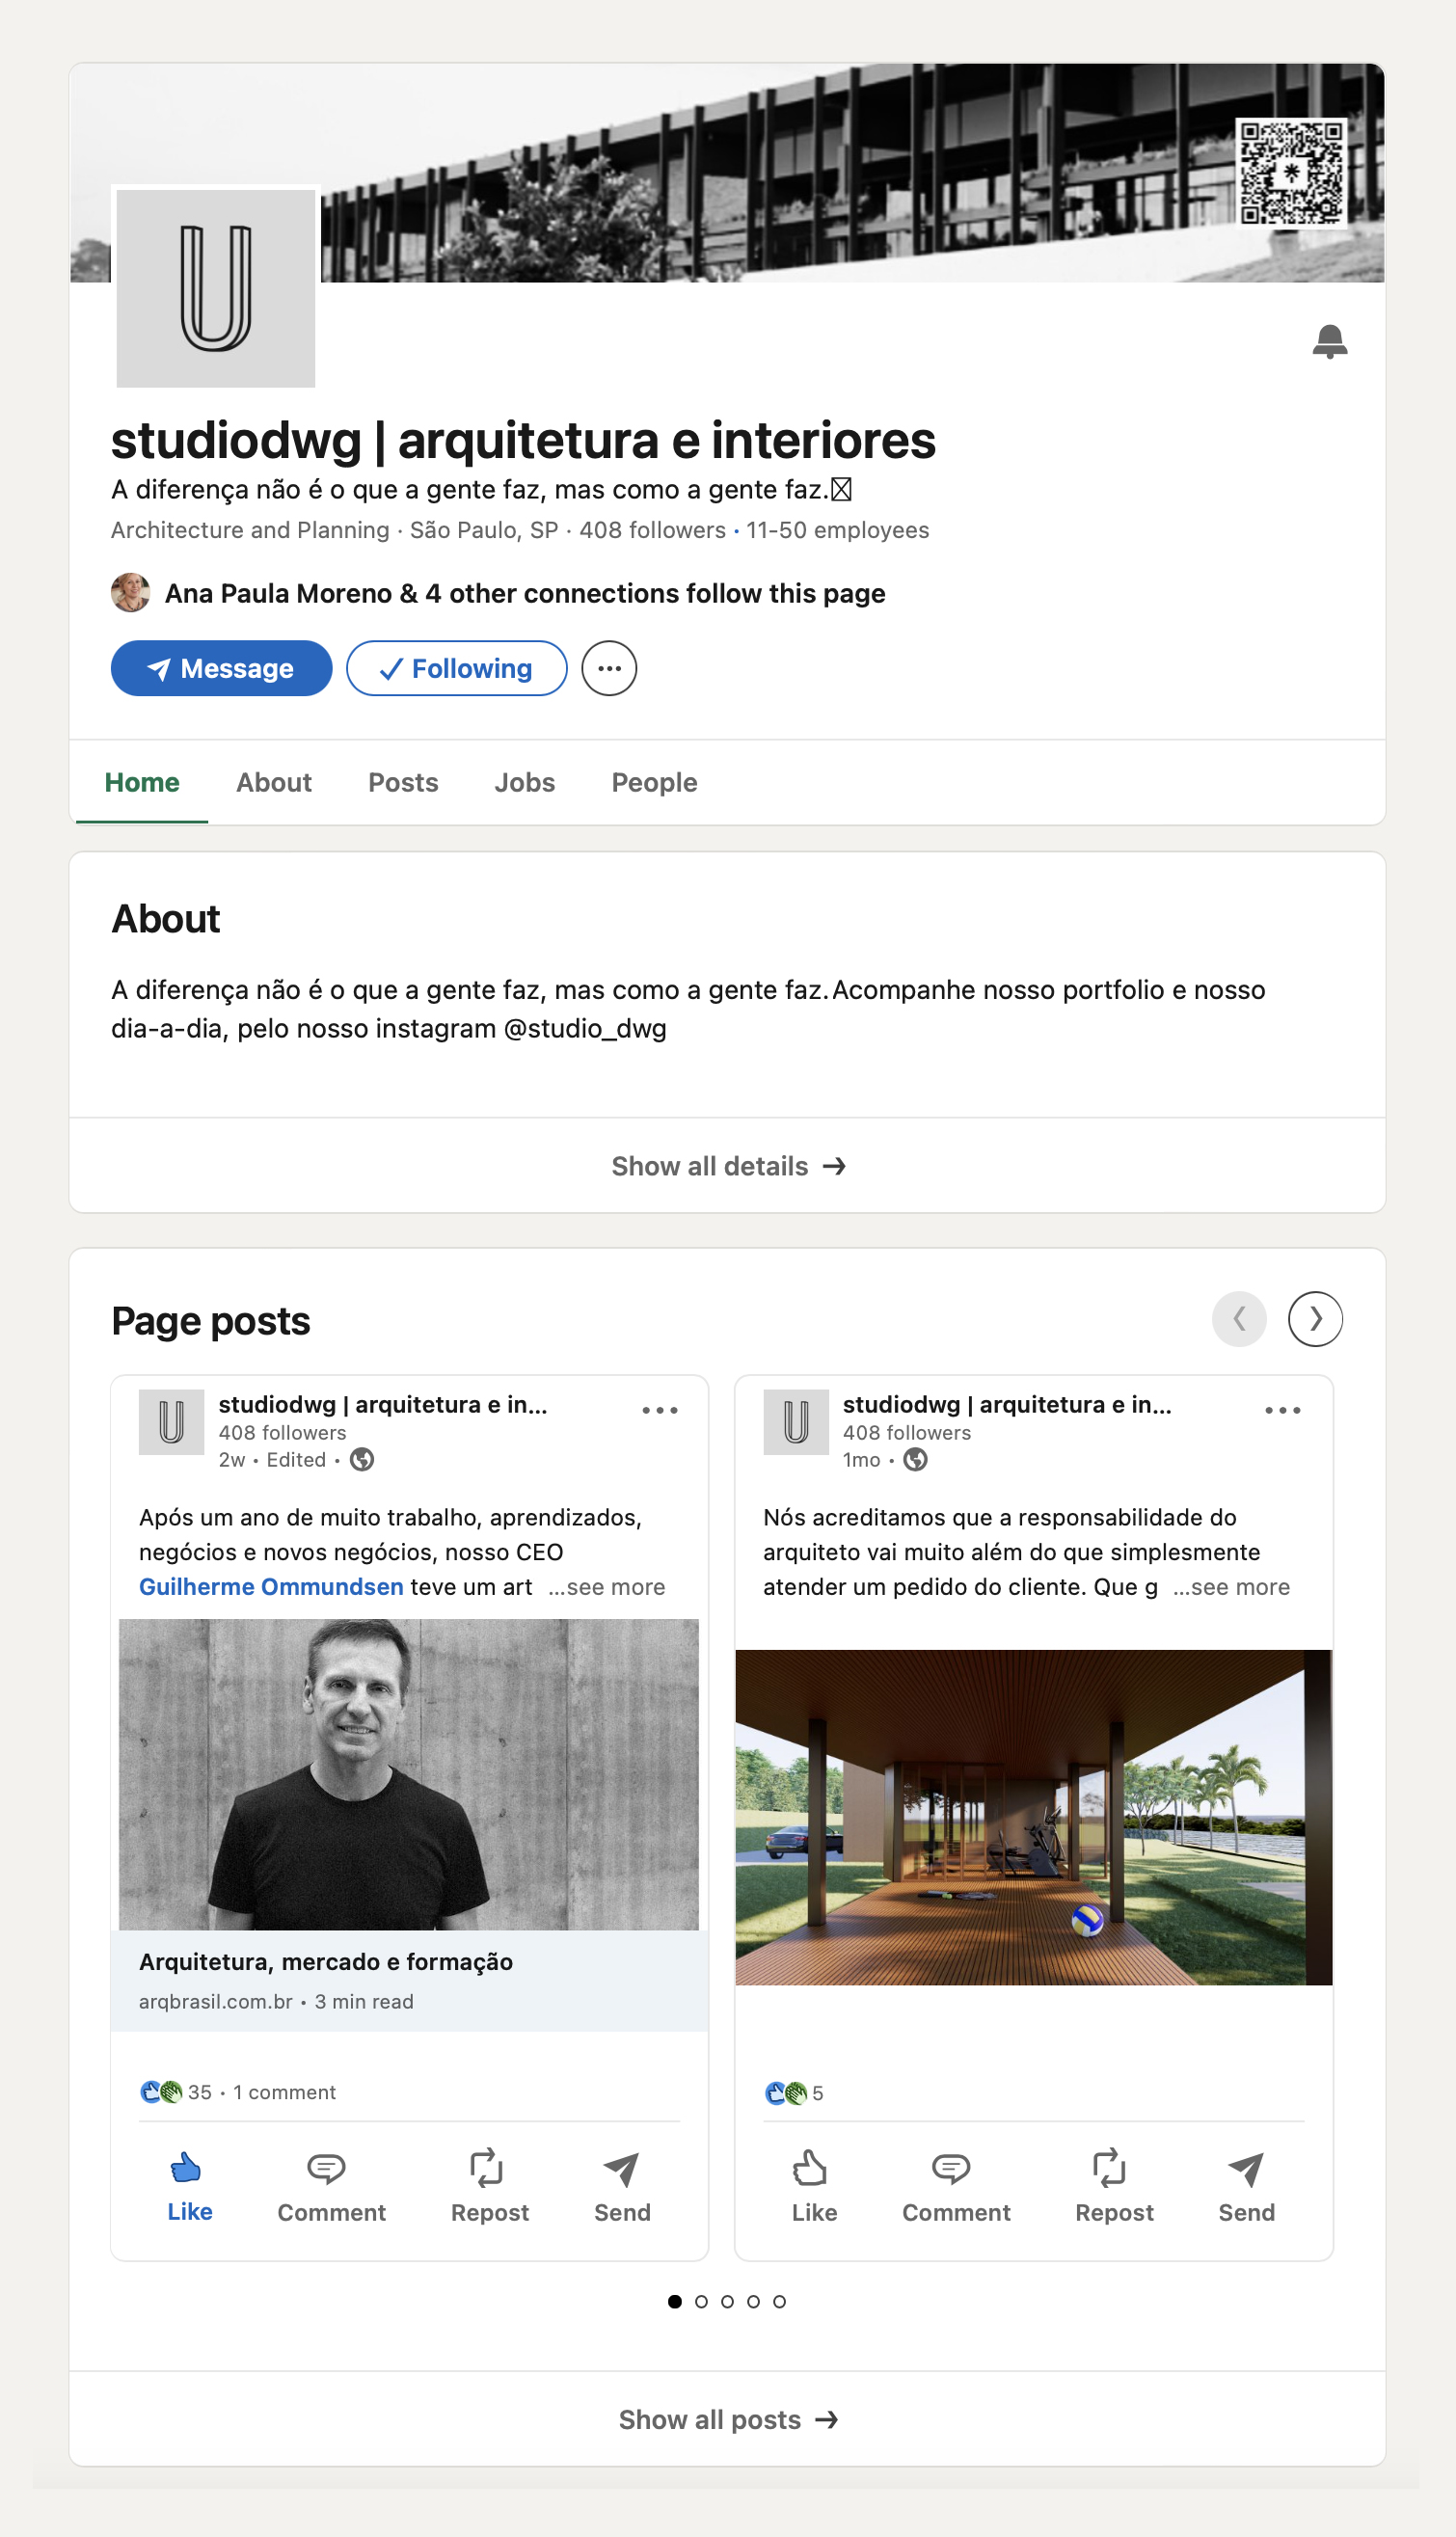The image size is (1456, 2537).
Task: Message studiodwg
Action: point(221,668)
